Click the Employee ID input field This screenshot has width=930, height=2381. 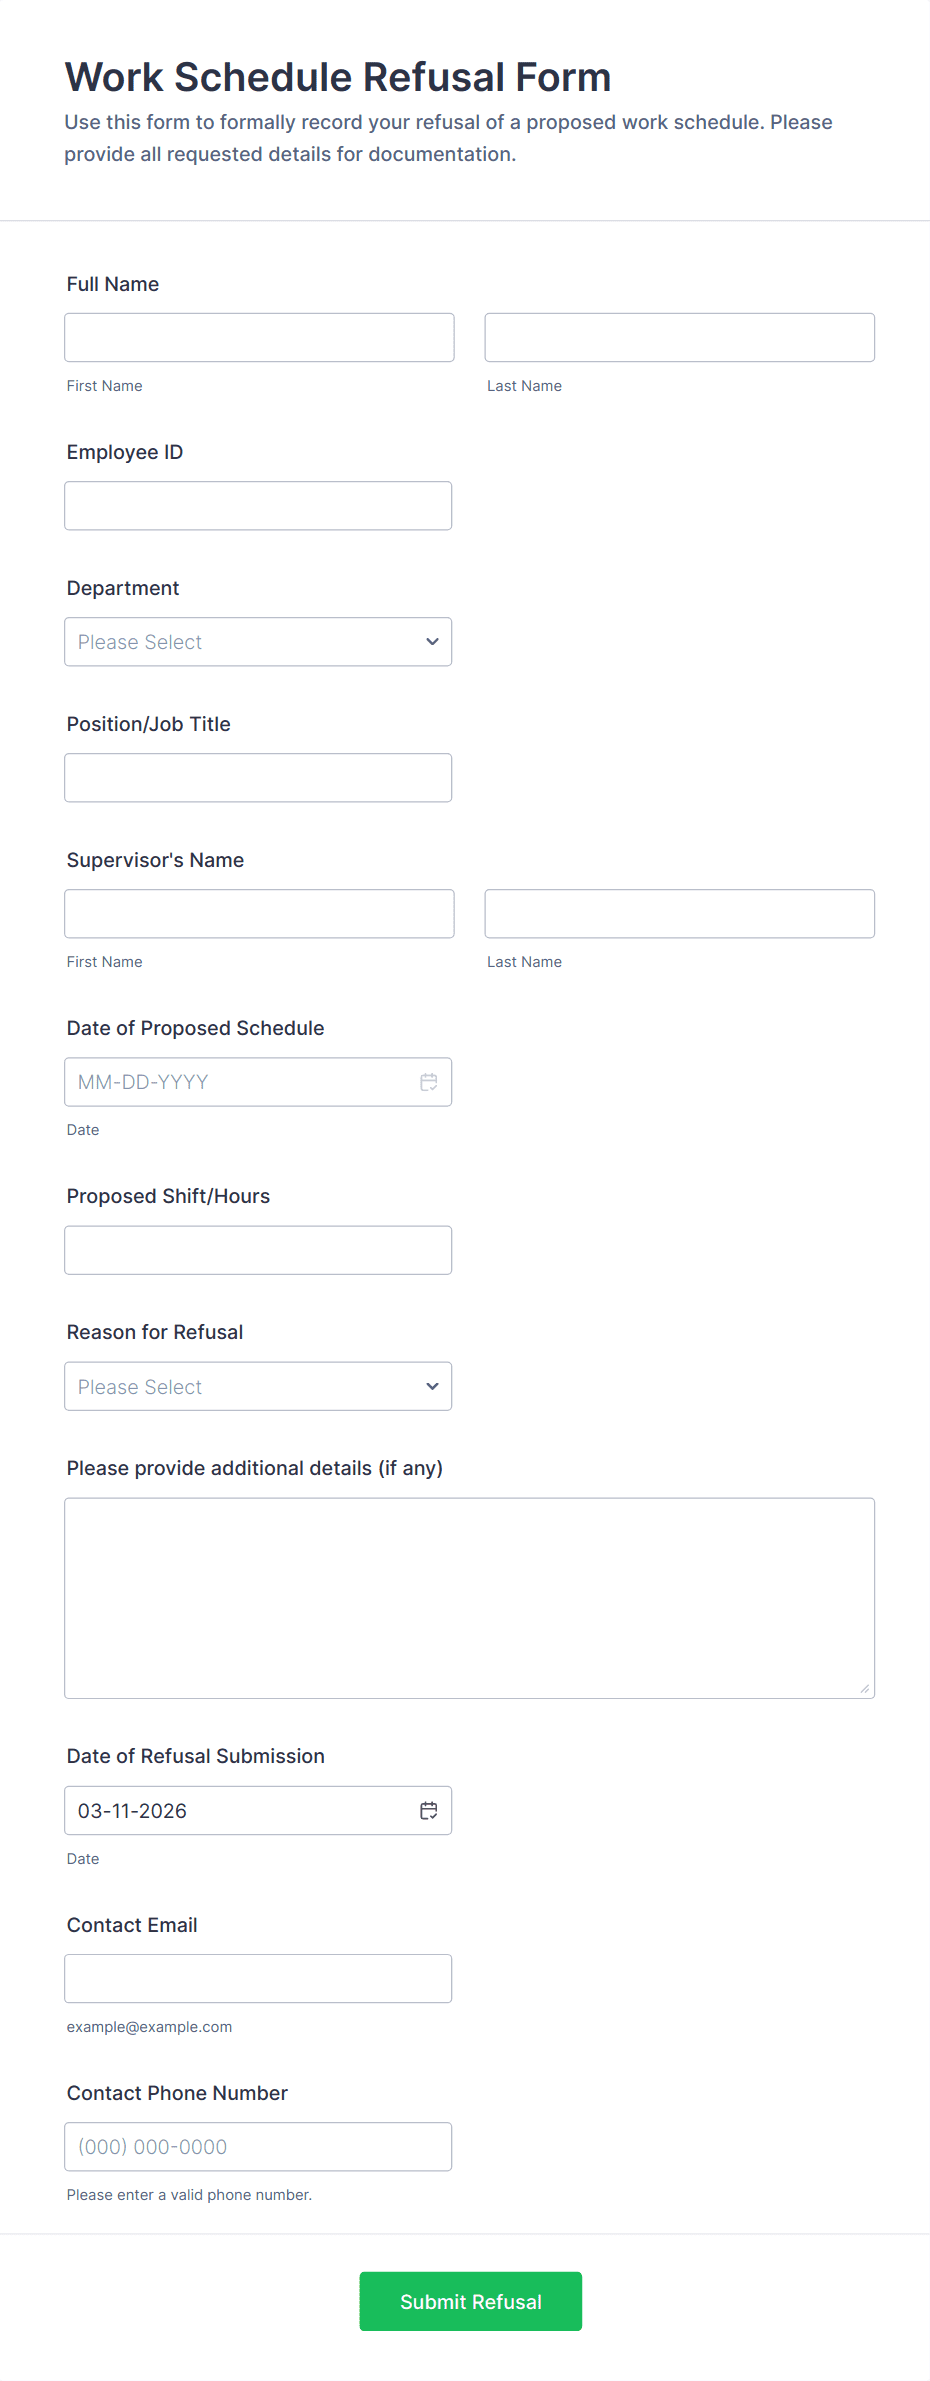point(257,506)
